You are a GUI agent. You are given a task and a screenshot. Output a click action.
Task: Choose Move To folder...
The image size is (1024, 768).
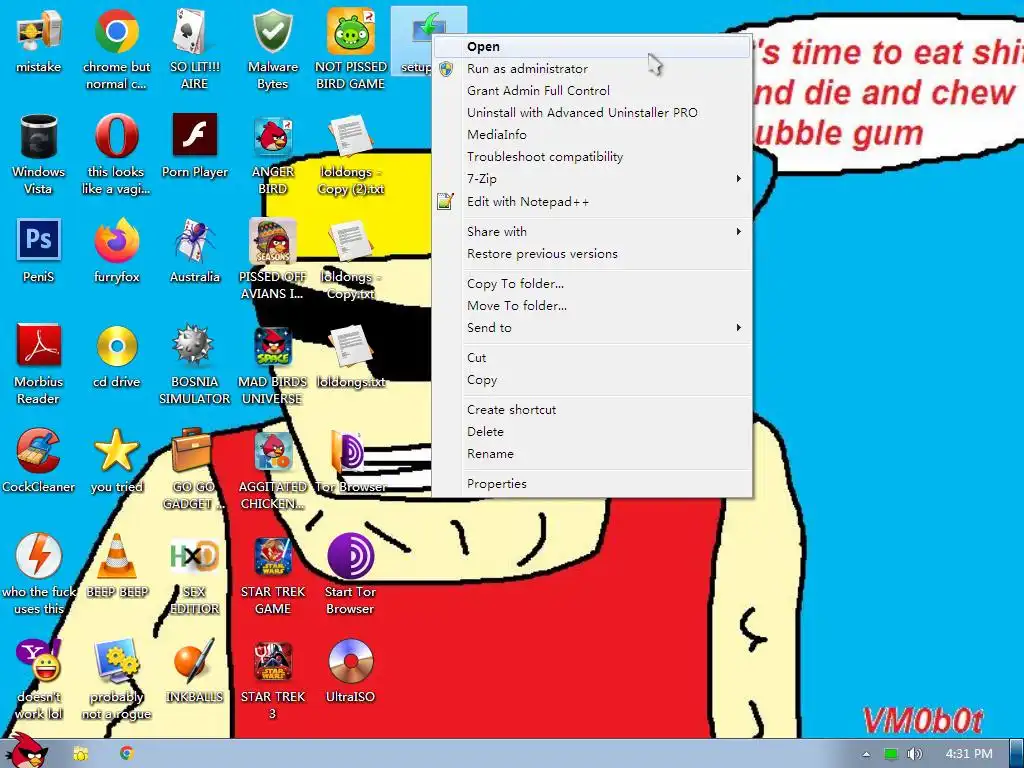(x=592, y=306)
